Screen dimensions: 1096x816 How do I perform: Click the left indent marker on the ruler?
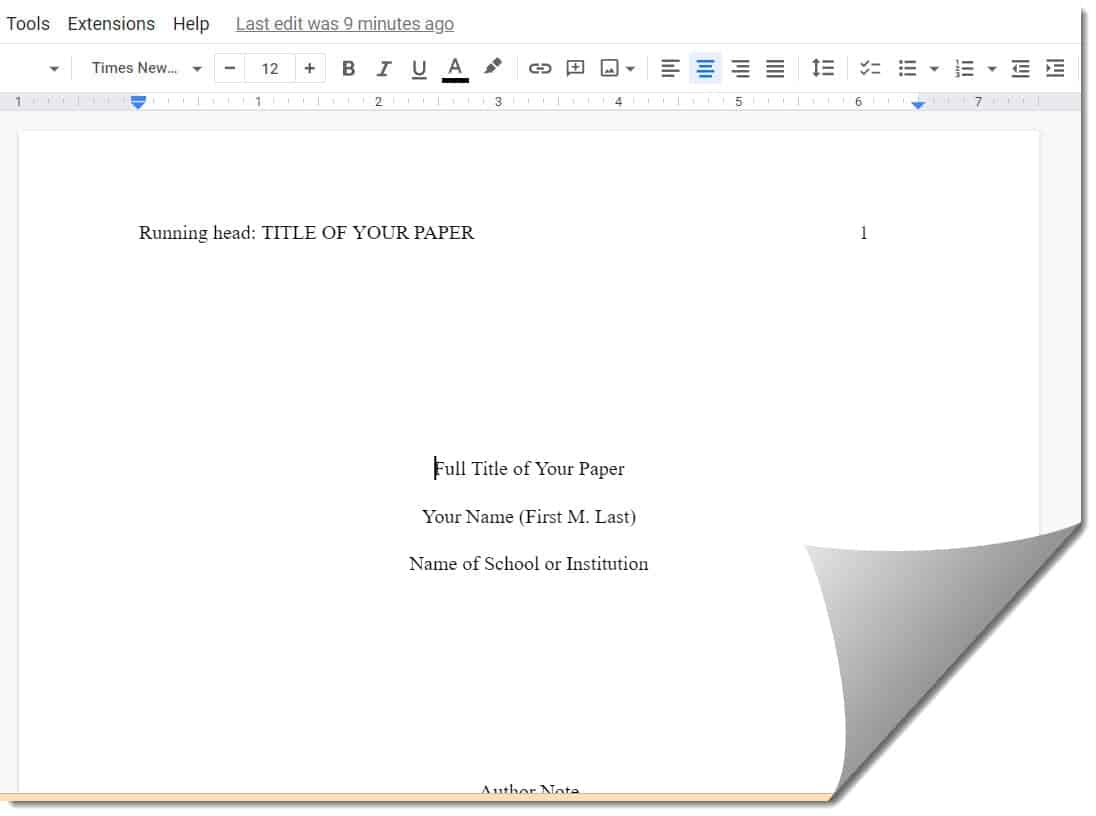(137, 101)
